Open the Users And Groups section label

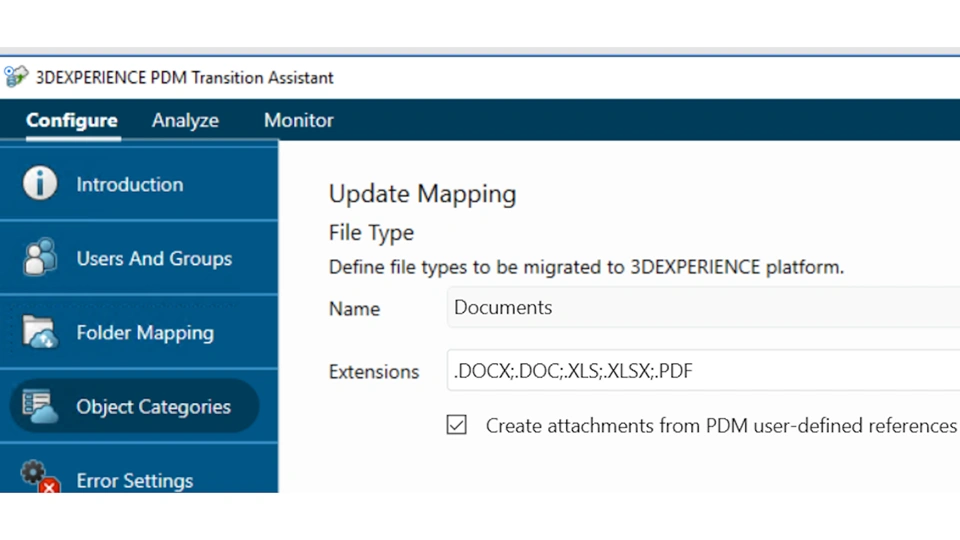point(154,258)
